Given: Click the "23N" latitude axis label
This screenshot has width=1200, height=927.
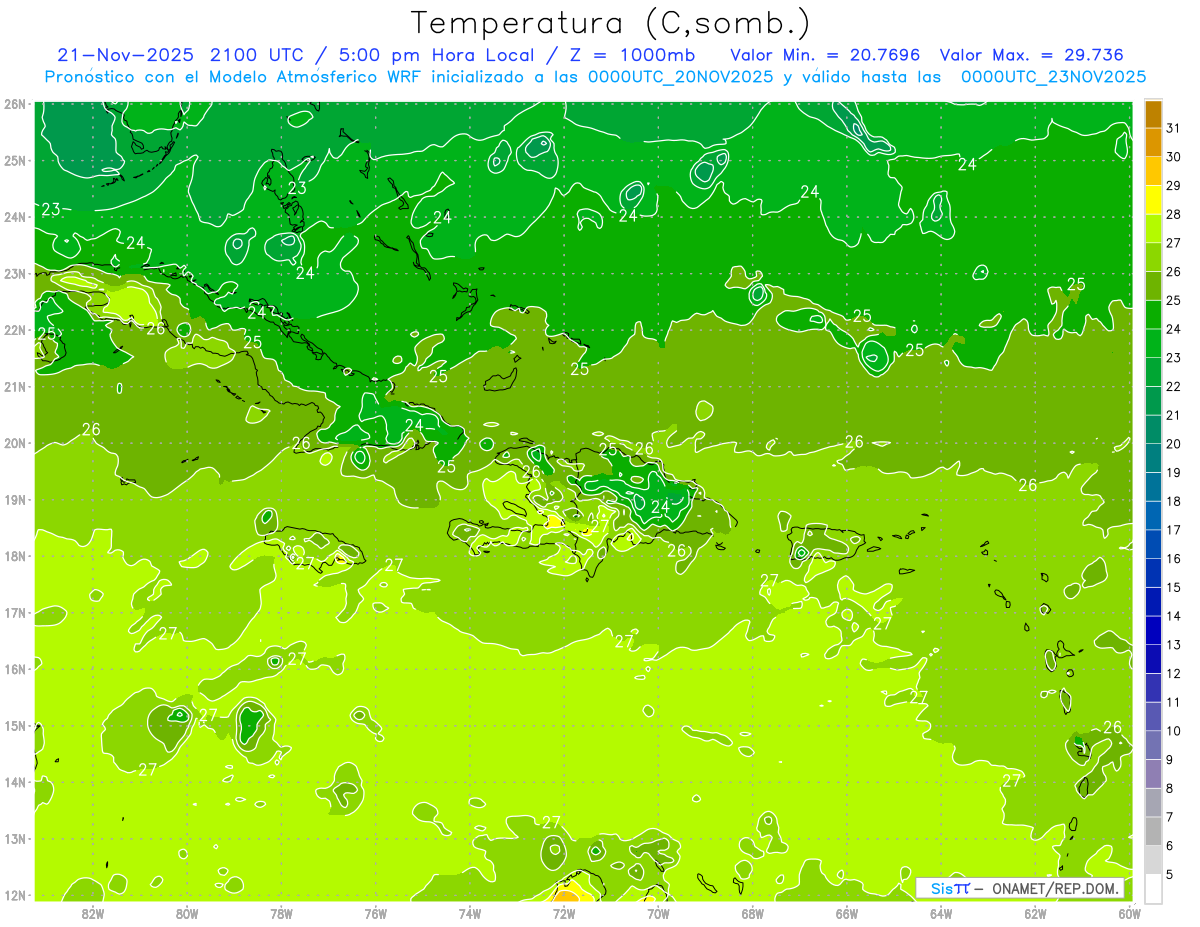Looking at the screenshot, I should tap(14, 273).
